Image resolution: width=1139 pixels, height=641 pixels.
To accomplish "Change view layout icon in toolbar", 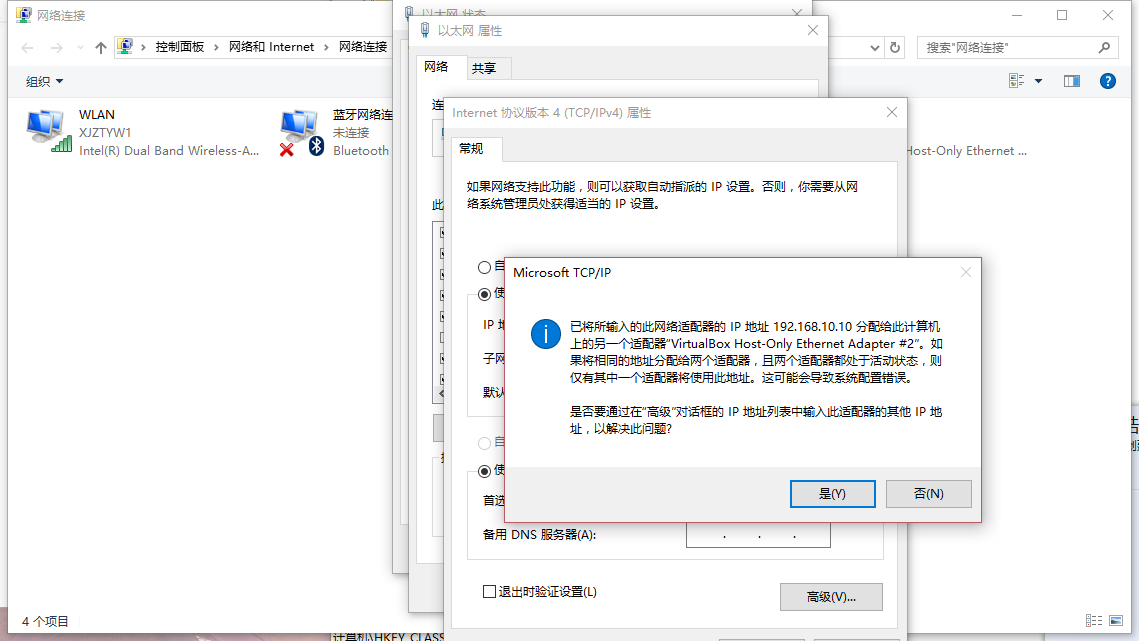I will point(1016,81).
